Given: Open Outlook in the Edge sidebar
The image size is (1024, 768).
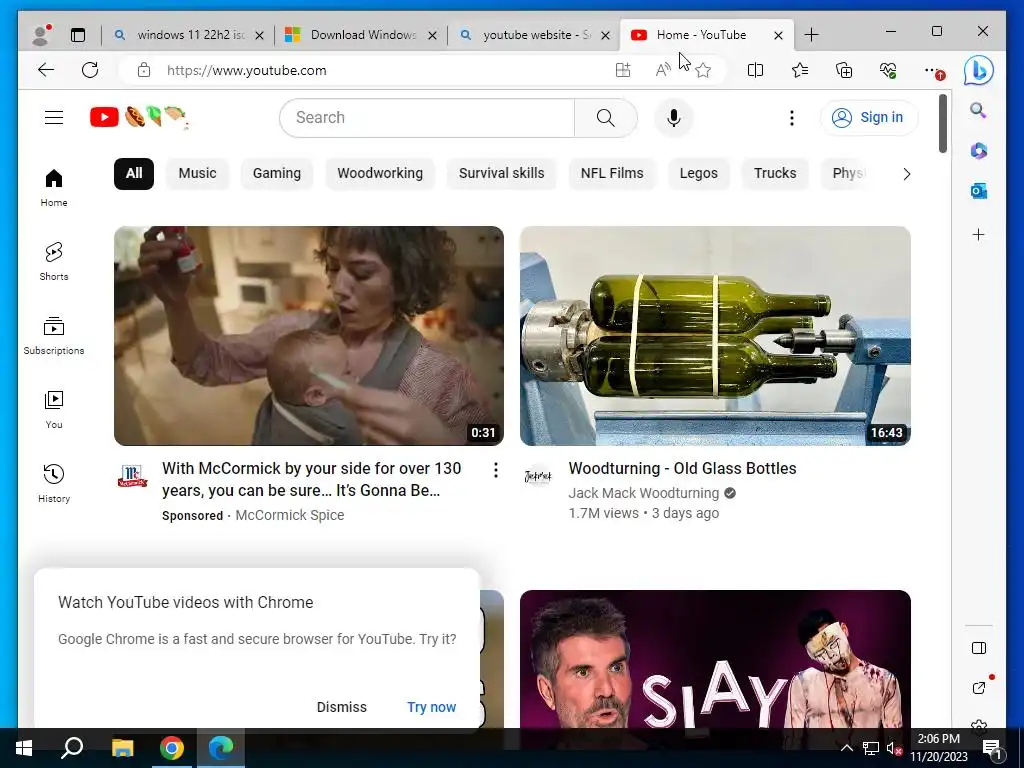Looking at the screenshot, I should tap(978, 191).
